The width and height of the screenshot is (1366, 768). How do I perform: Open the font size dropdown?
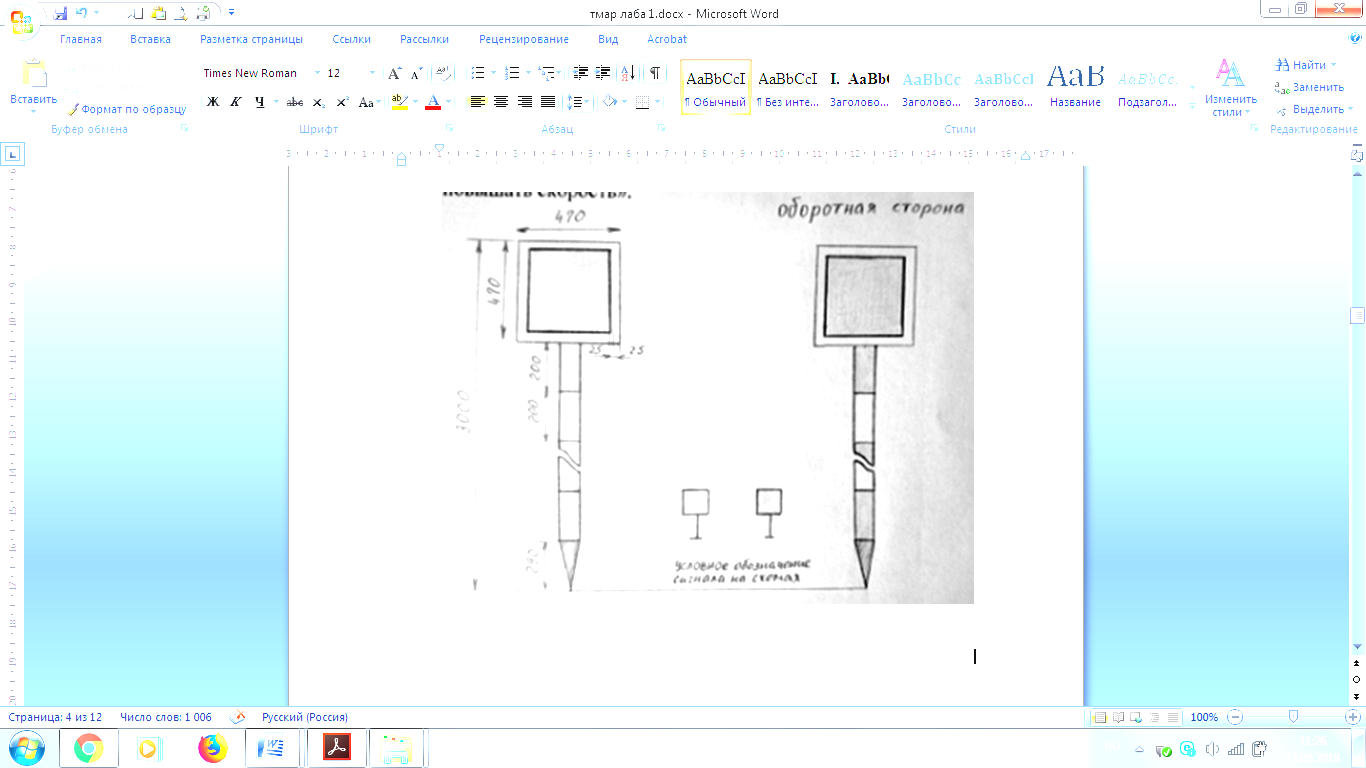click(x=373, y=73)
